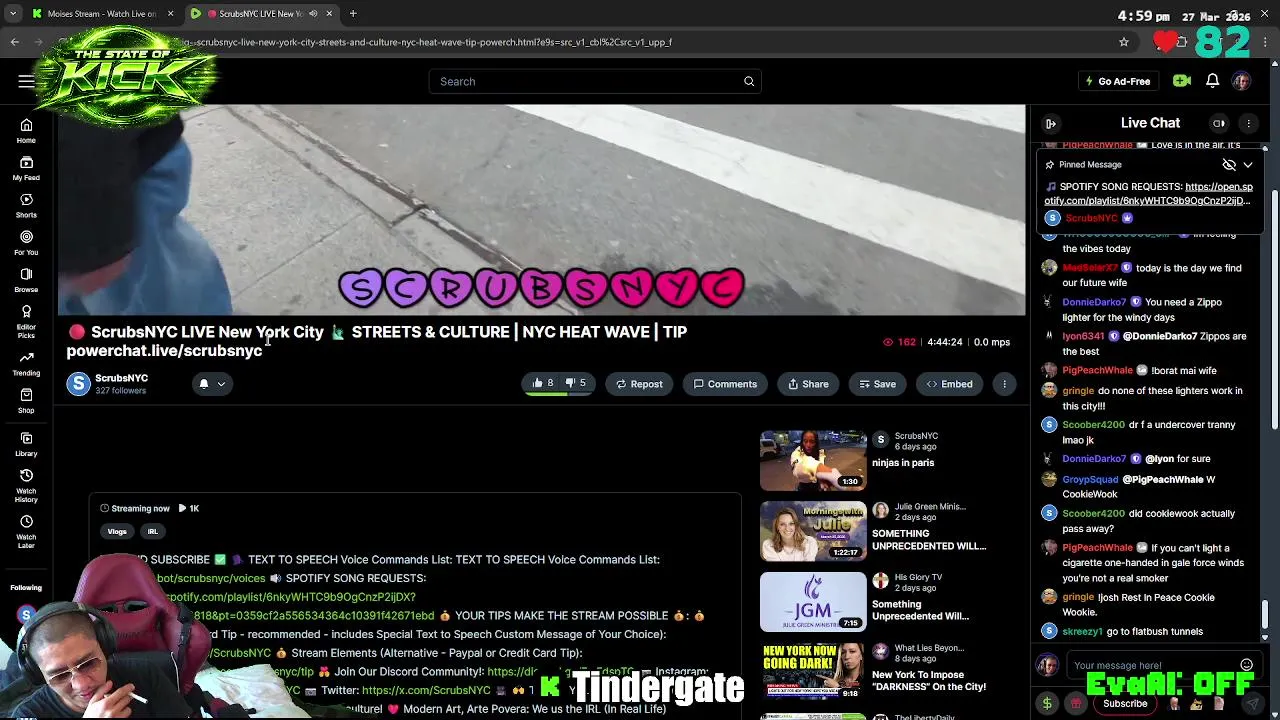Save the video with the Save button
Viewport: 1280px width, 720px height.
click(876, 384)
